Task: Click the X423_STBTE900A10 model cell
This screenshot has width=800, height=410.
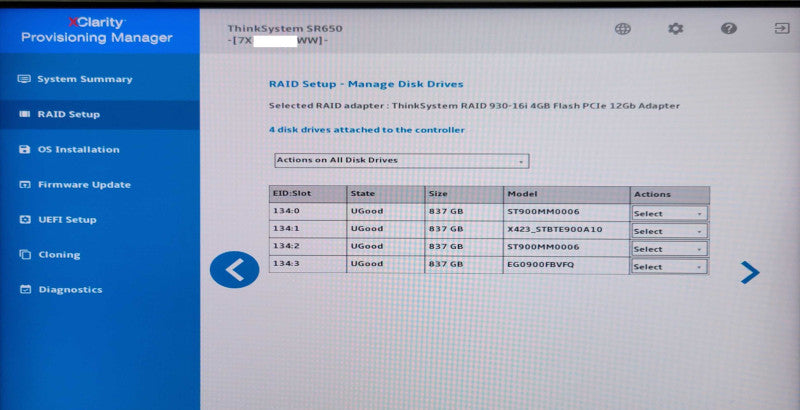Action: (x=566, y=229)
